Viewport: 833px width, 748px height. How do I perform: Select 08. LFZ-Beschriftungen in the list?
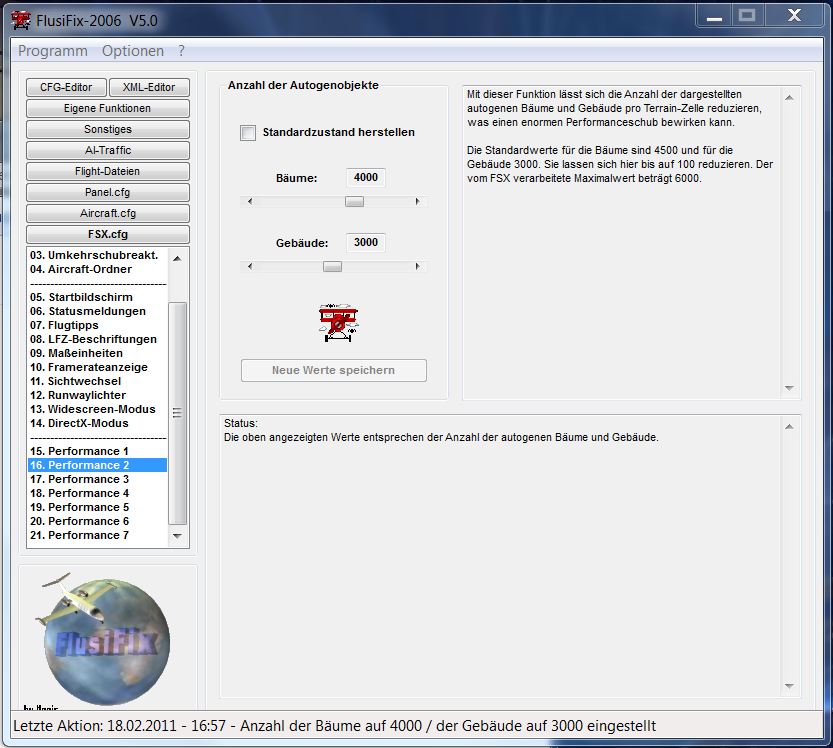[x=97, y=339]
